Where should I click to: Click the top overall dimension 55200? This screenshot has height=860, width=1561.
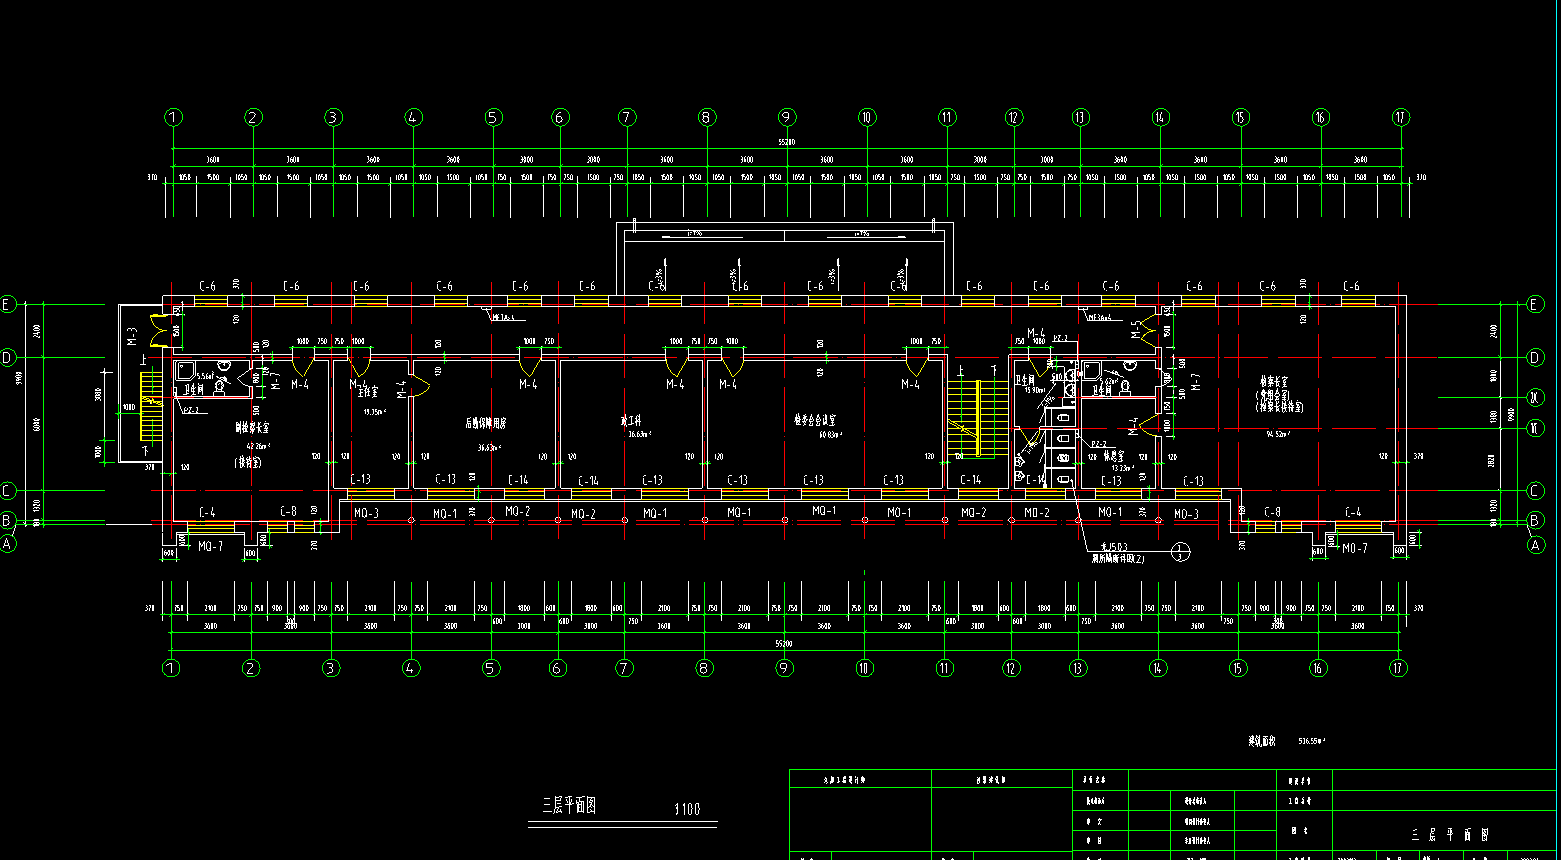787,143
